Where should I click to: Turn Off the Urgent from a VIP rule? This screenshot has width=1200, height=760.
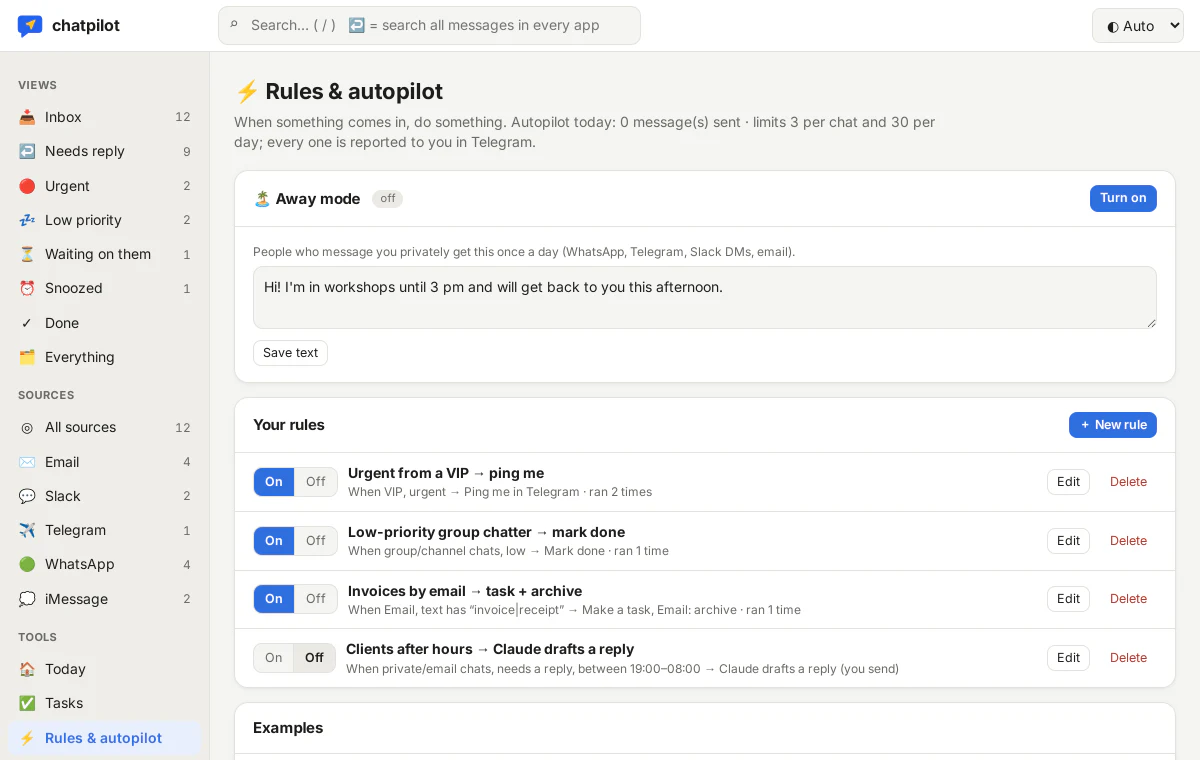[316, 482]
